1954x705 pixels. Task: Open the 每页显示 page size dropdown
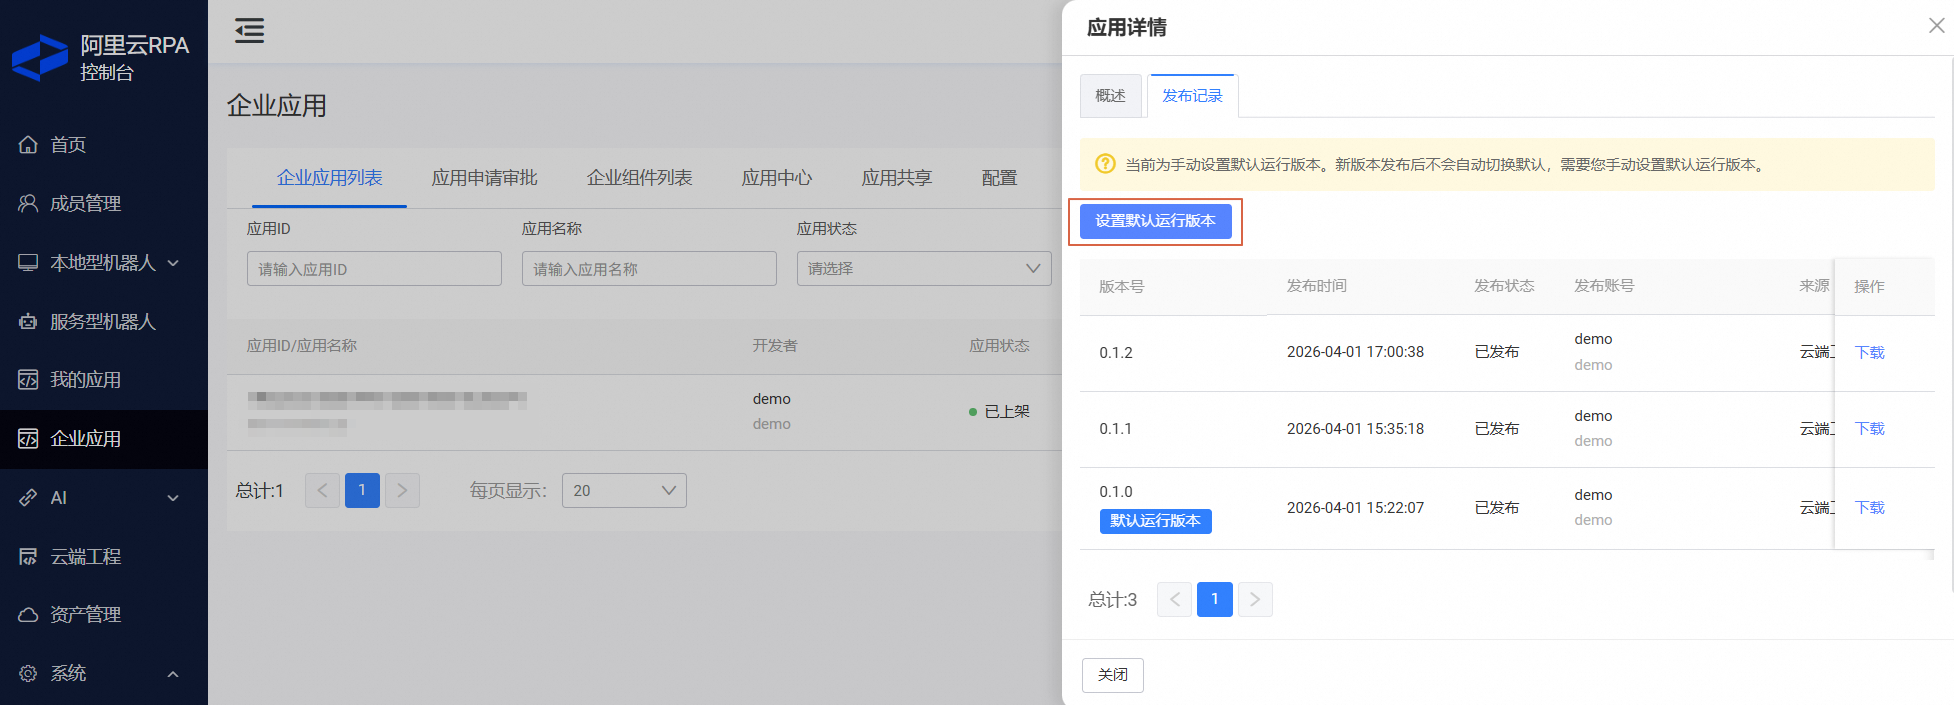[x=624, y=491]
